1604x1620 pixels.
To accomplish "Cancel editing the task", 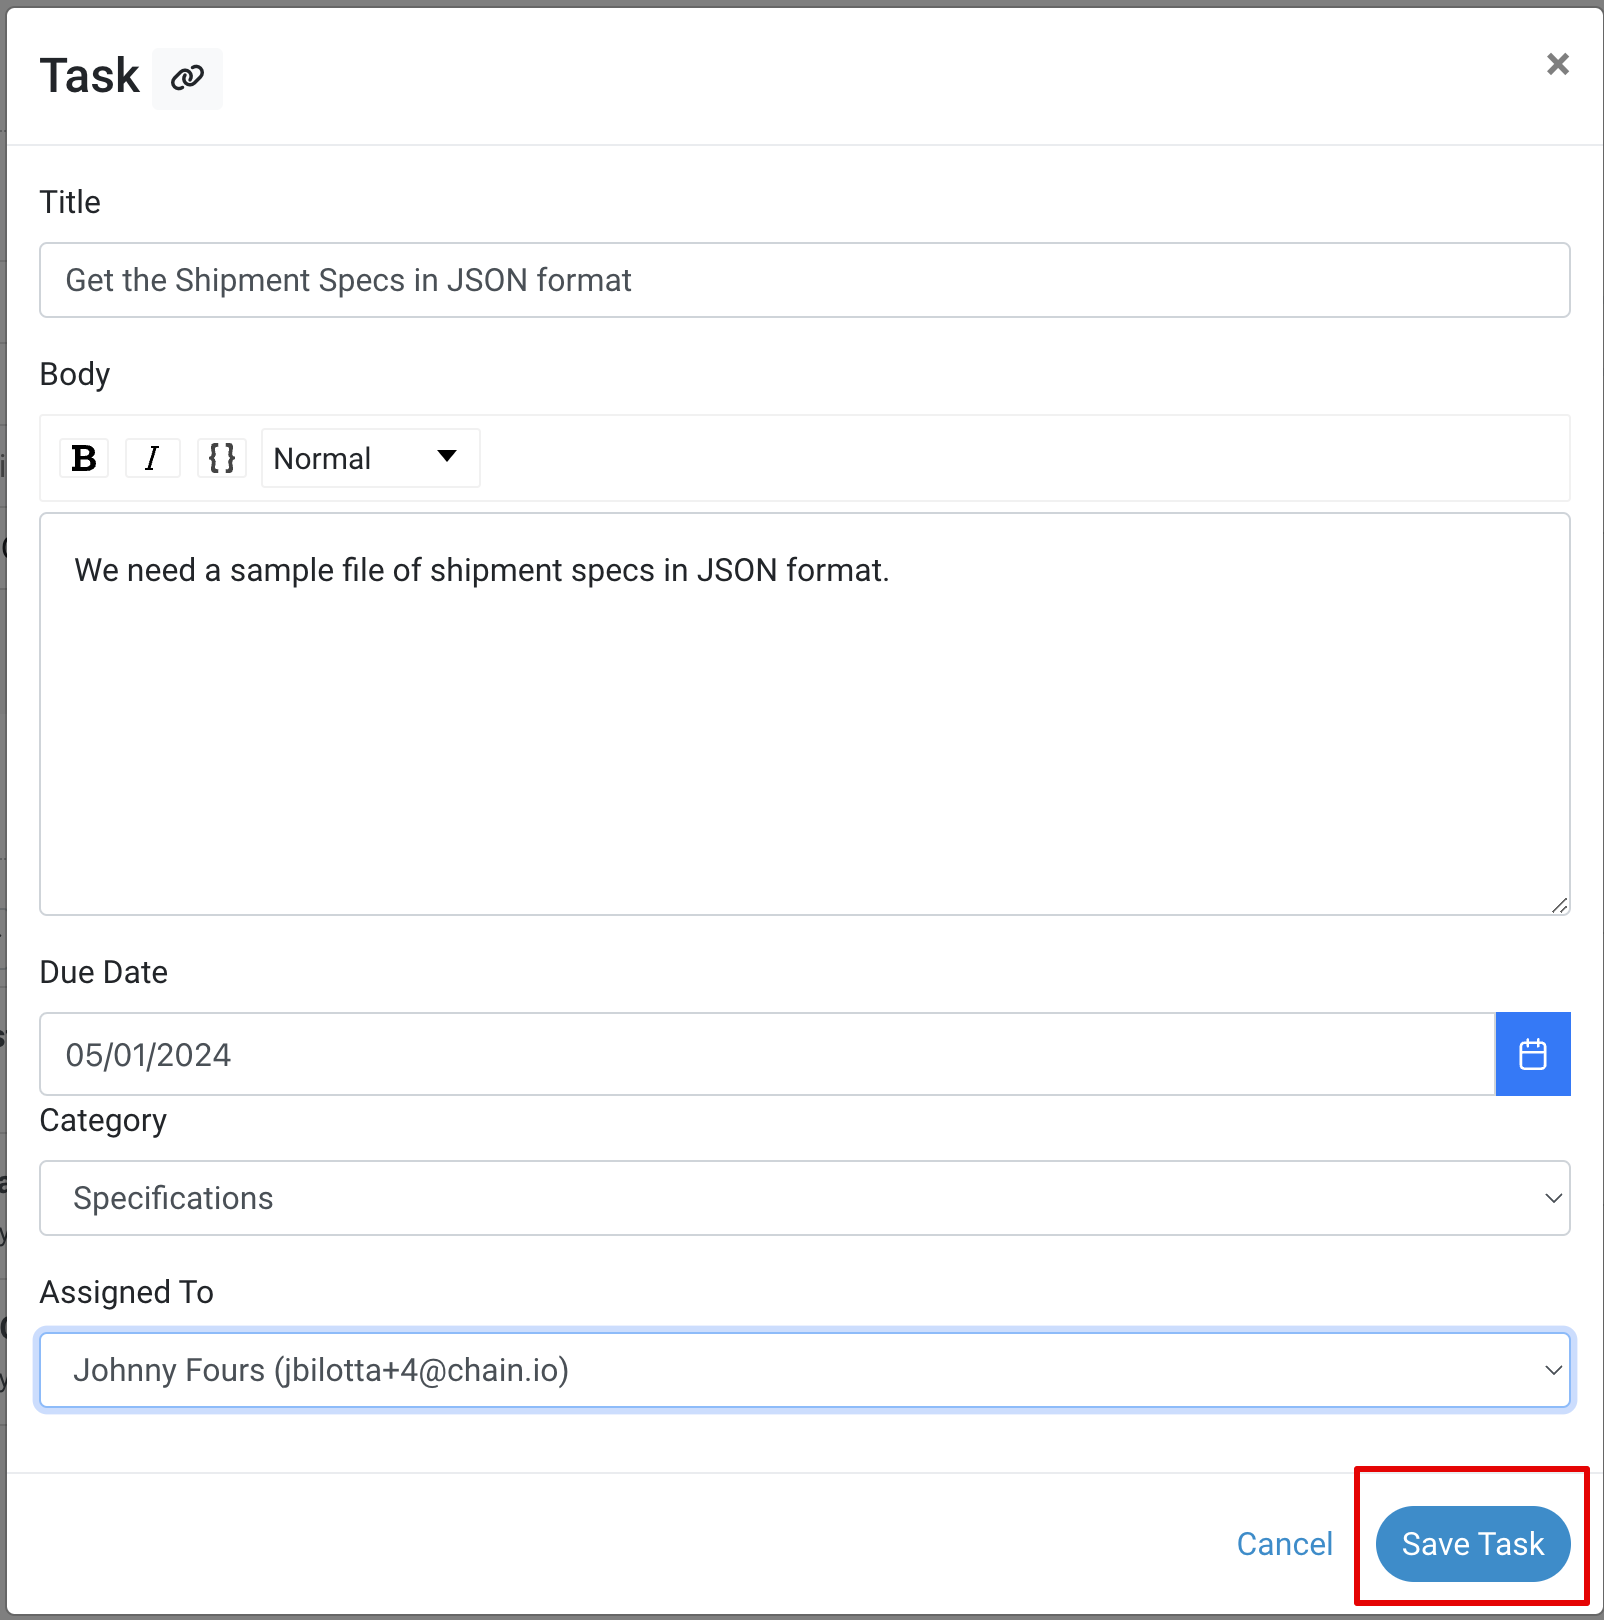I will click(x=1284, y=1544).
